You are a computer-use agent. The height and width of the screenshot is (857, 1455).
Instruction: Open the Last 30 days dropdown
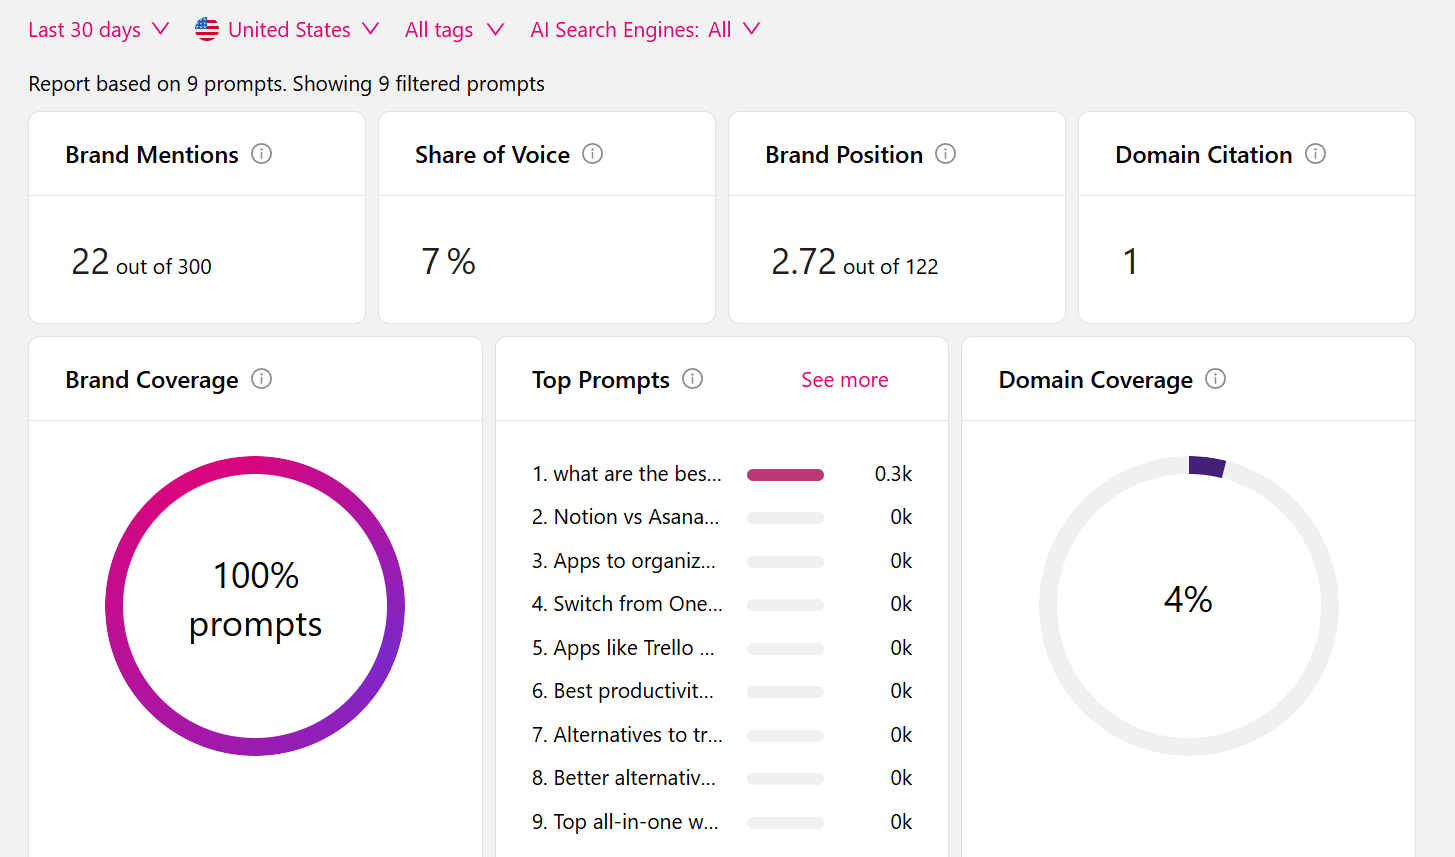click(x=98, y=30)
